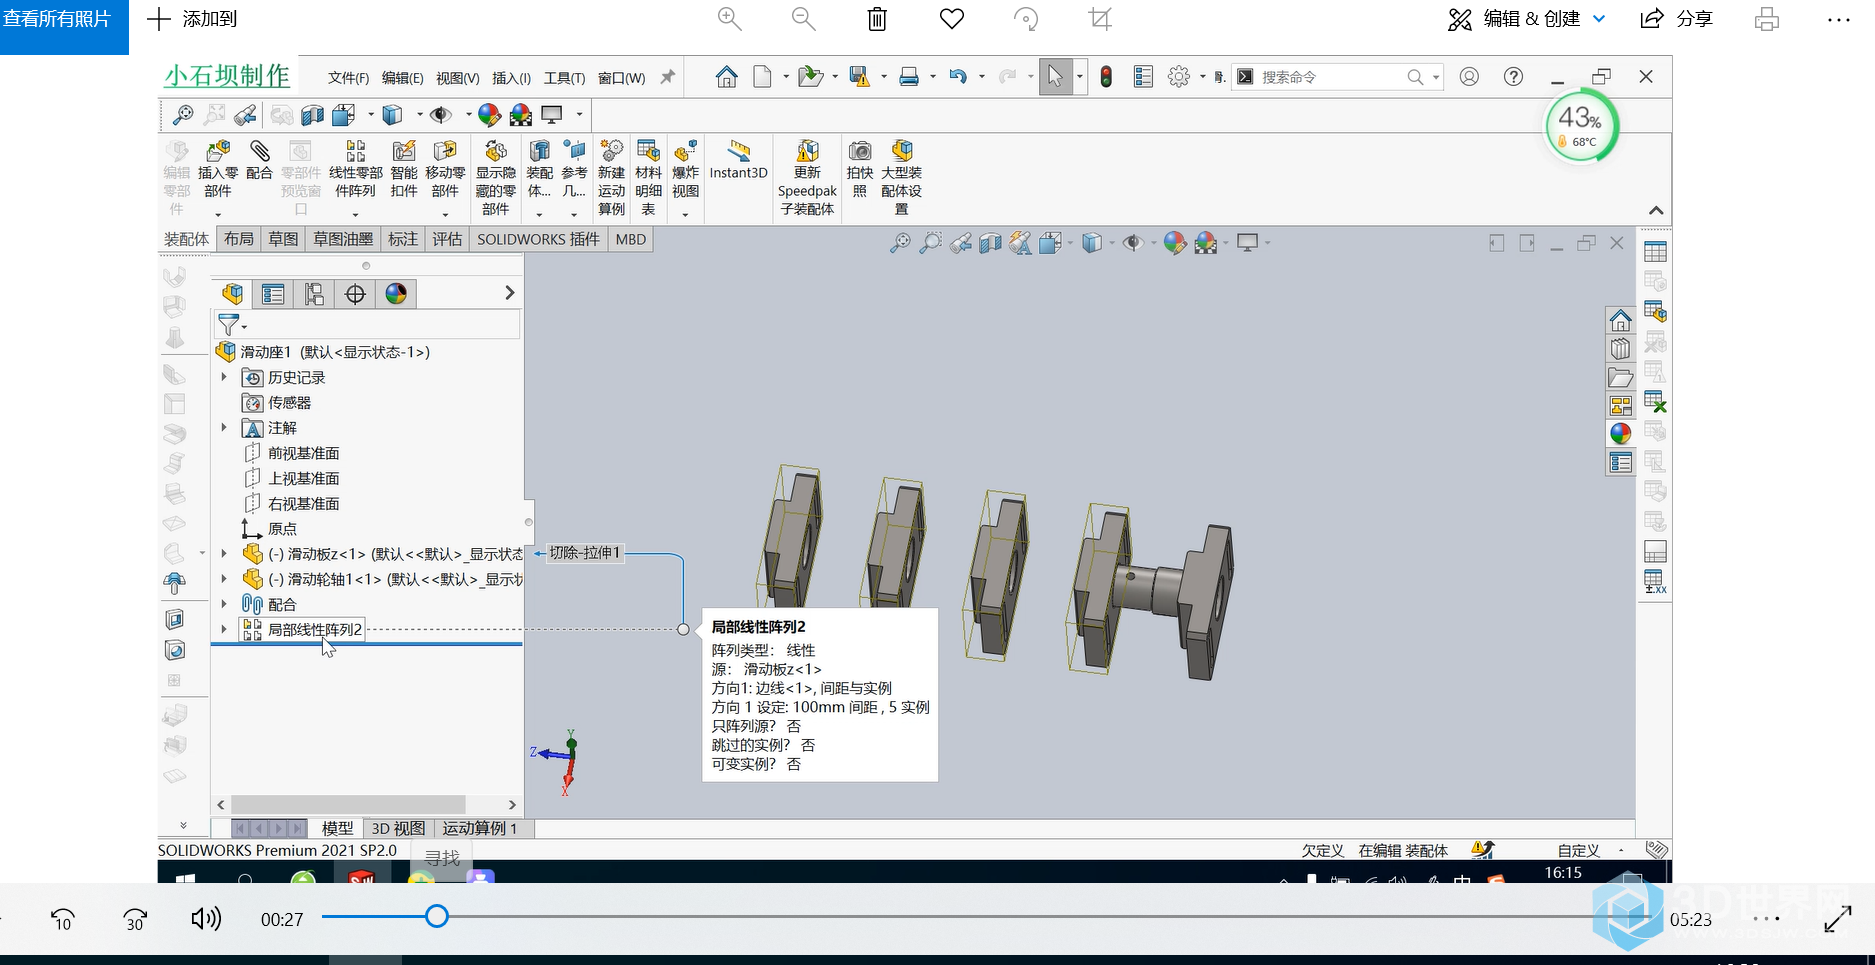Expand 滑动轮轴1<1> component node

tap(224, 578)
